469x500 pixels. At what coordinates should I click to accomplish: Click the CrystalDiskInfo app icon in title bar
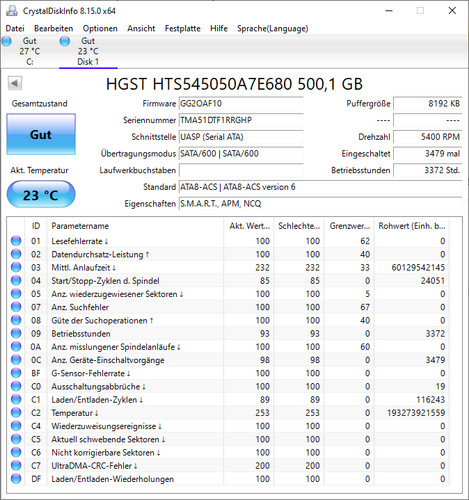coord(12,10)
